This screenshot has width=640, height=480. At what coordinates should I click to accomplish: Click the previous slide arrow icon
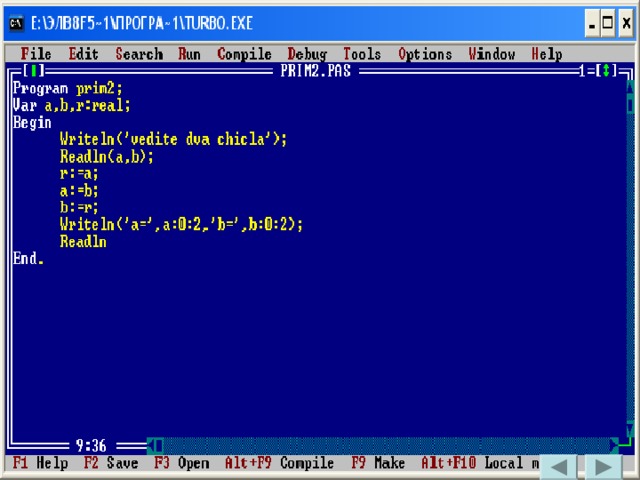(x=560, y=466)
